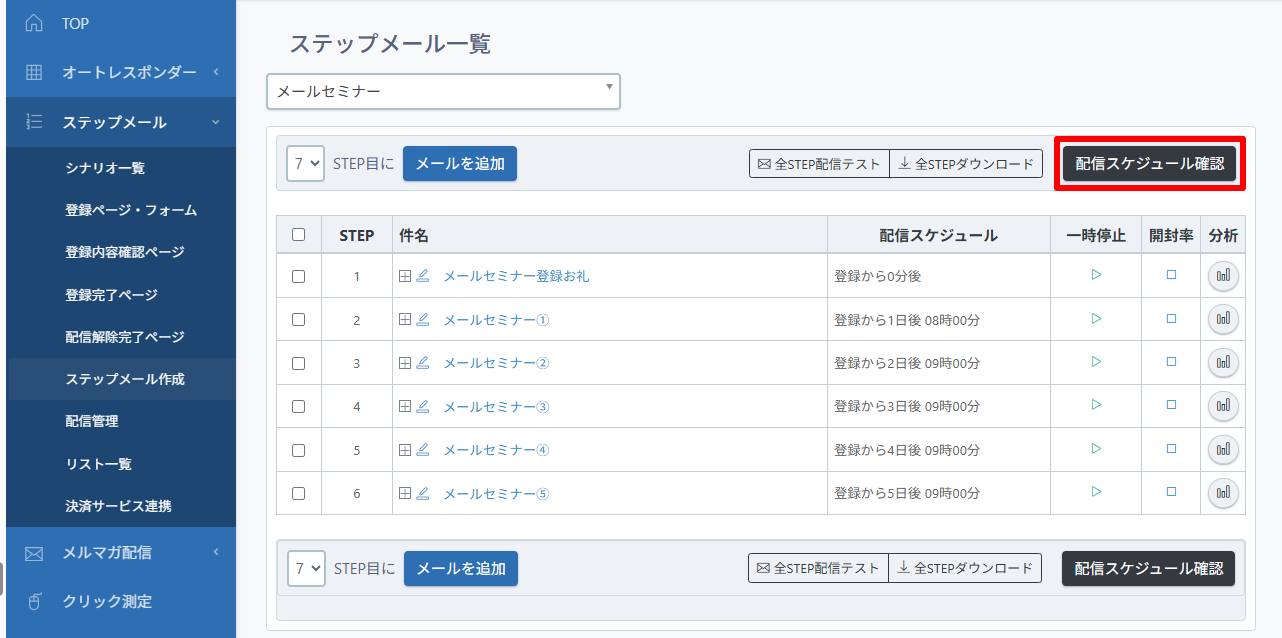Screen dimensions: 1282x638
Task: Open the メールセミナー④ subject link
Action: click(497, 450)
